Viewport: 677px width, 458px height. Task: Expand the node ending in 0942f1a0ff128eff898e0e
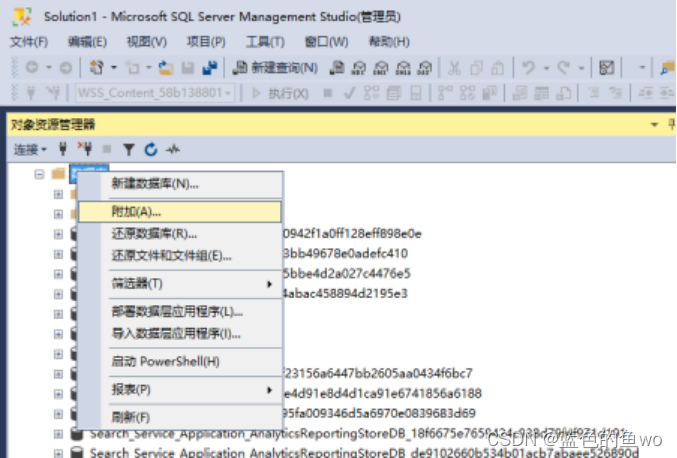(x=58, y=234)
